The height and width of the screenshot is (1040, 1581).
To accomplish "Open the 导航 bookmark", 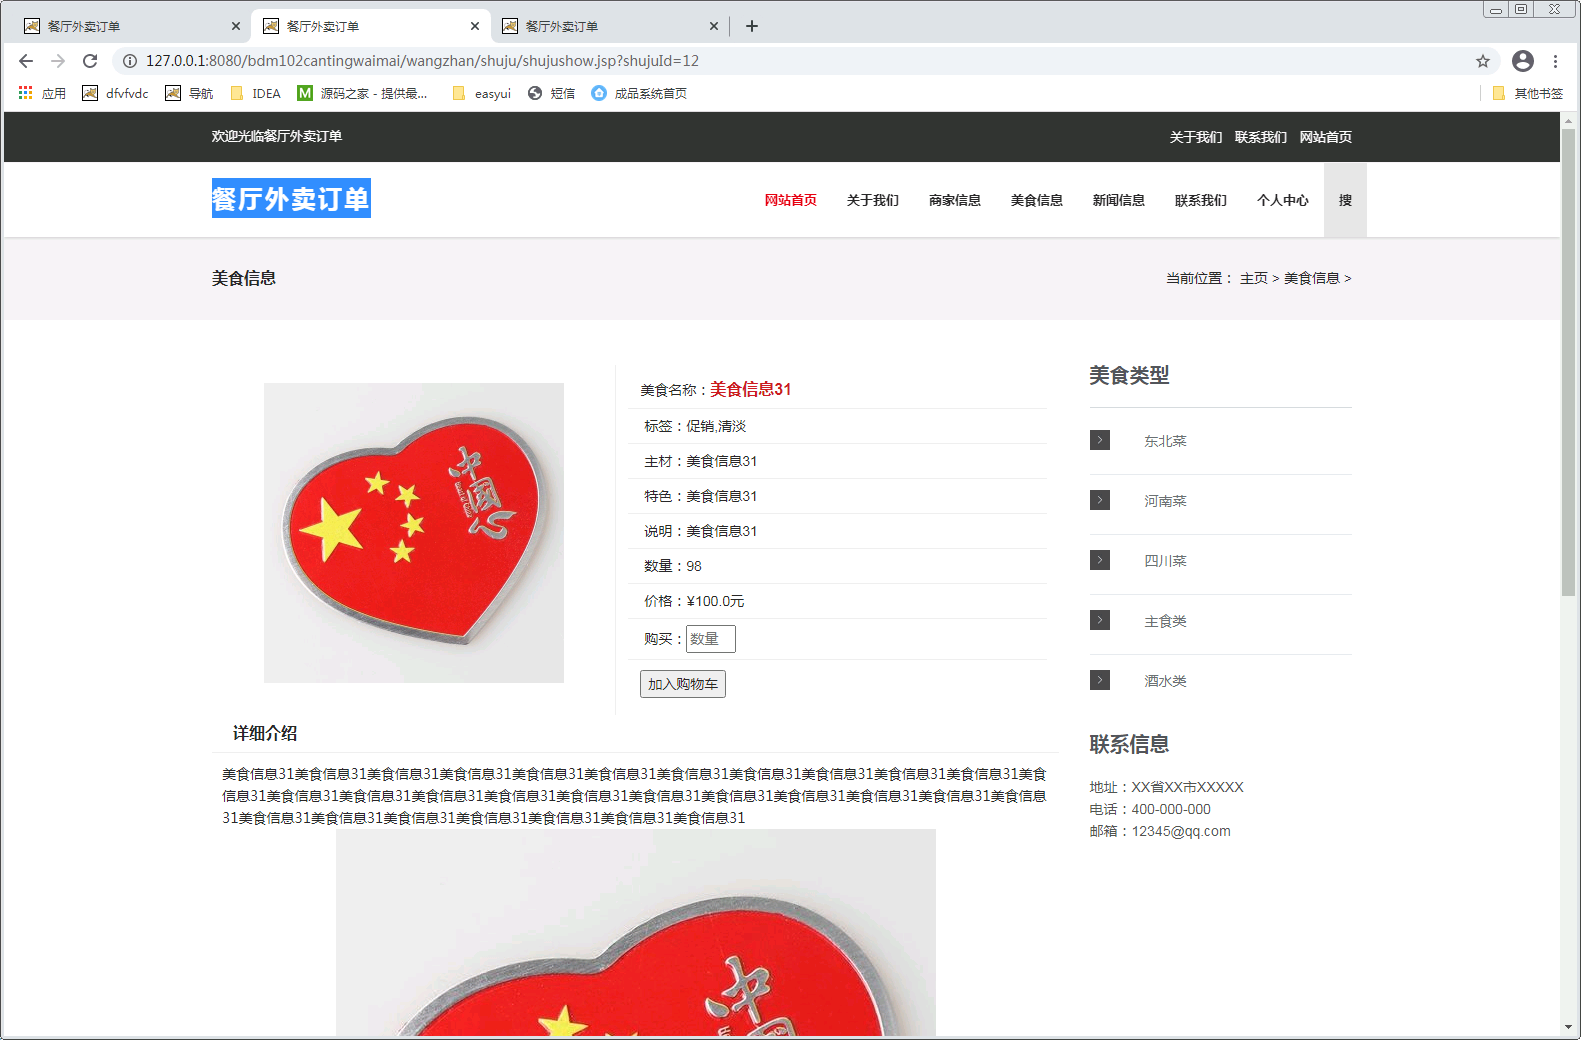I will click(189, 93).
